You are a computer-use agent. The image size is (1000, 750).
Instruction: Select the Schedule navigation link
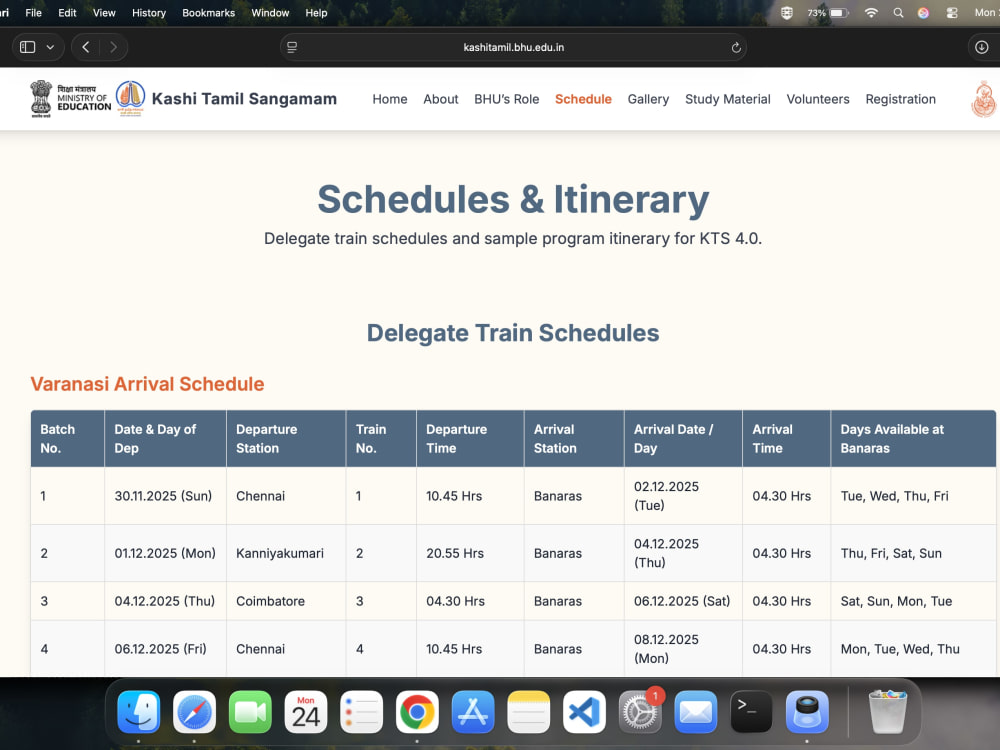(583, 99)
